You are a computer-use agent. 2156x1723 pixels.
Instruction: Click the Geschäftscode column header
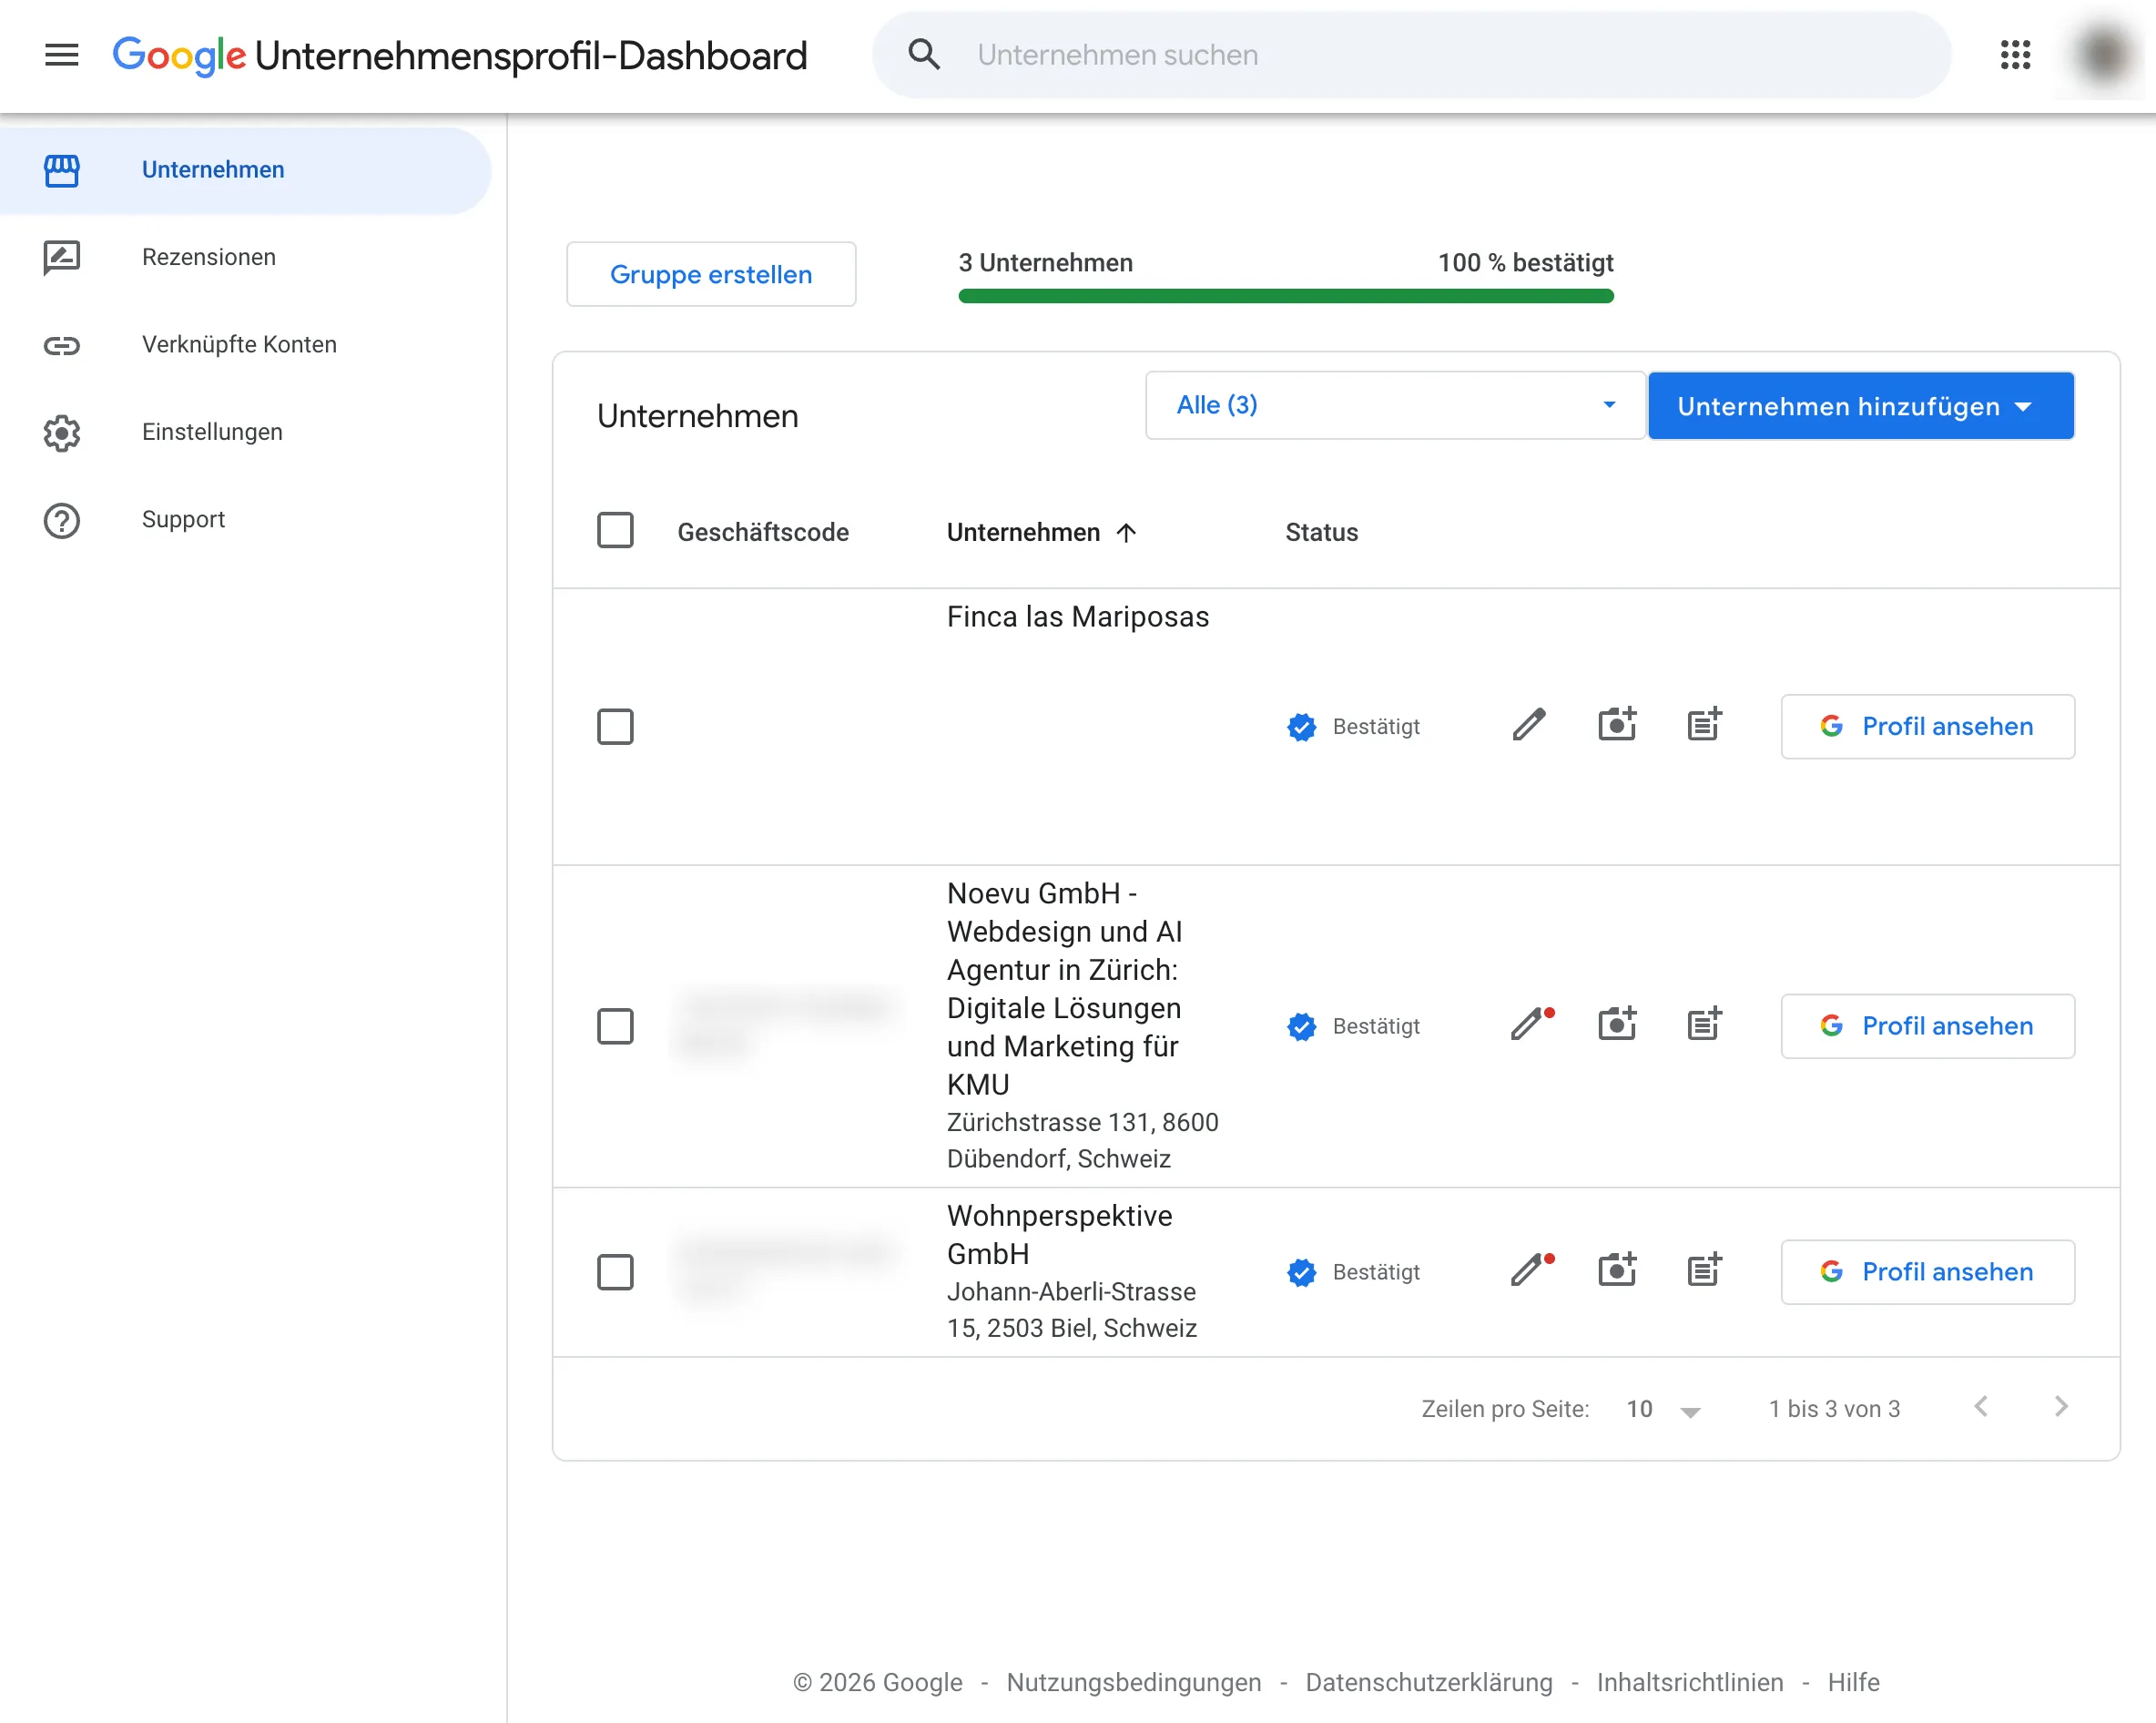[763, 533]
